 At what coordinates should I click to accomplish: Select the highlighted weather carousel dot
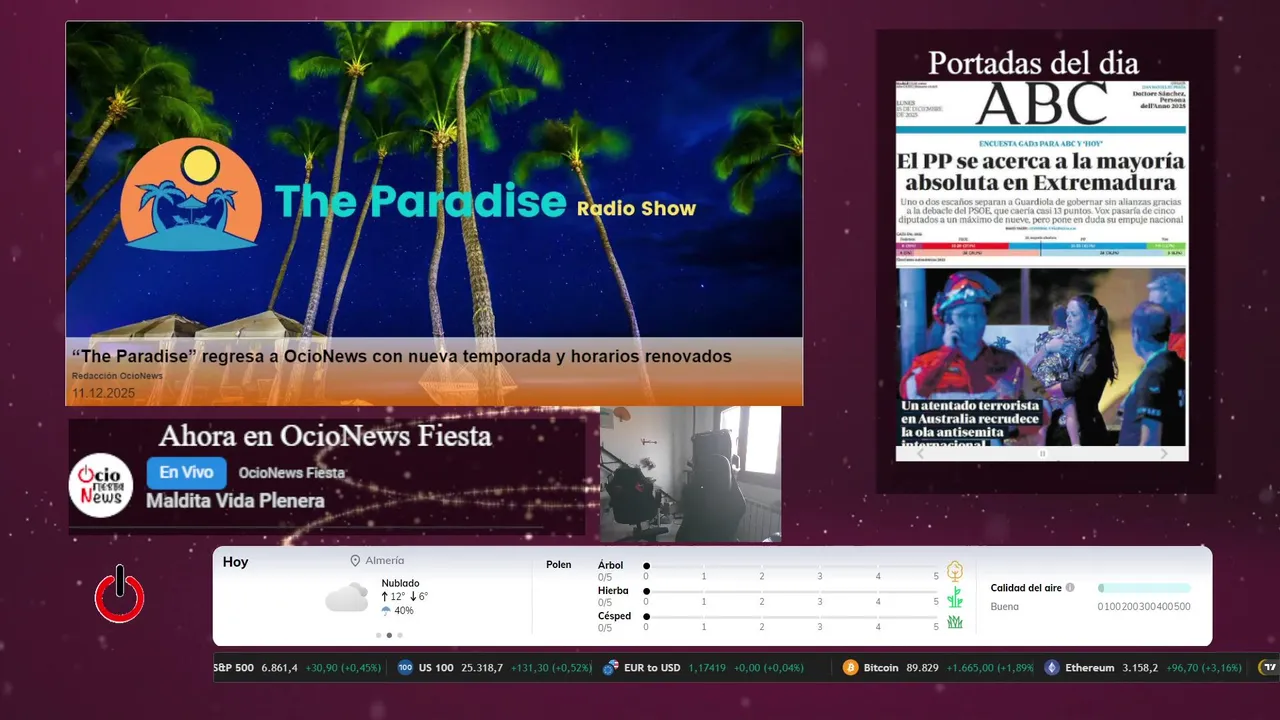389,635
